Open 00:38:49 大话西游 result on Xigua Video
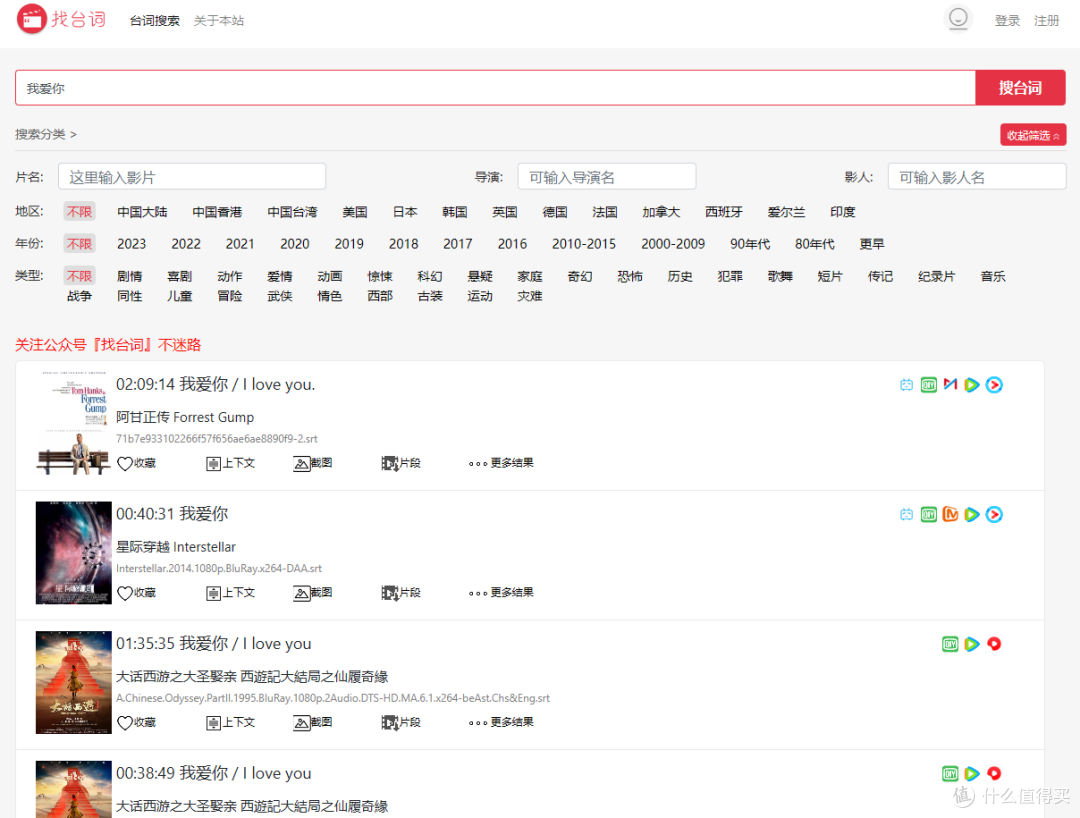The width and height of the screenshot is (1080, 818). point(994,773)
